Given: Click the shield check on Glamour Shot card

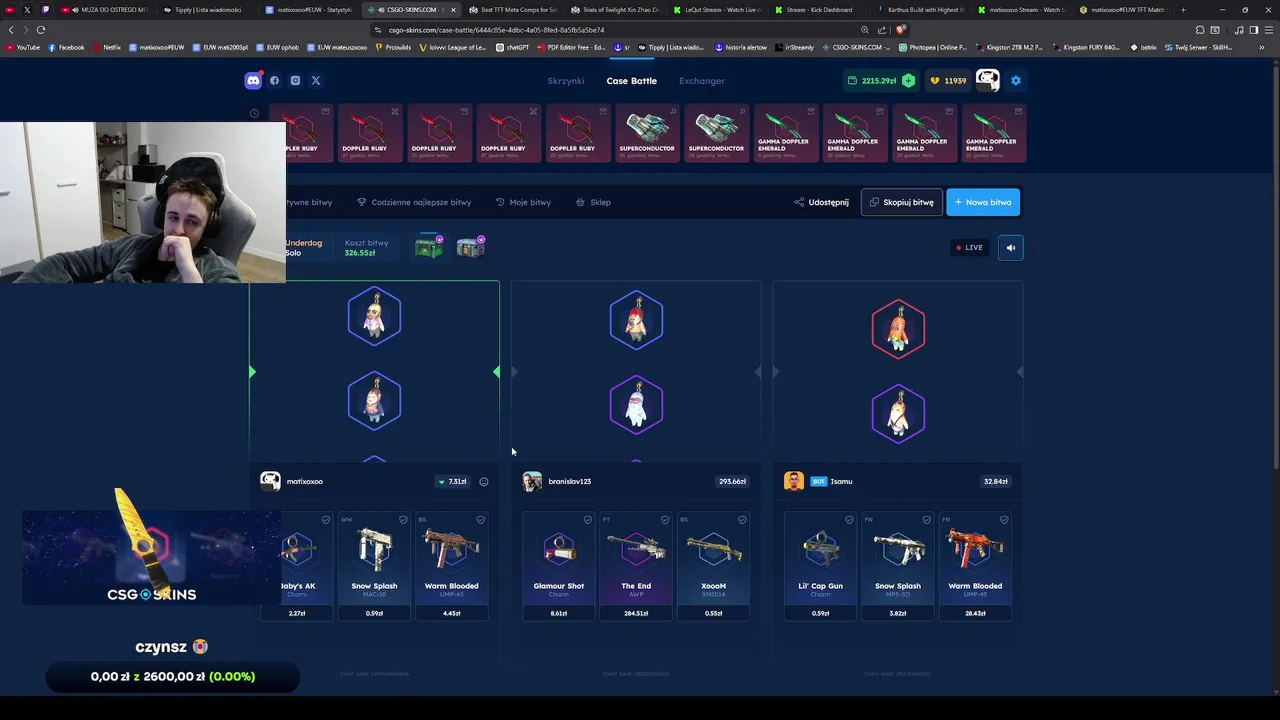Looking at the screenshot, I should pyautogui.click(x=588, y=520).
